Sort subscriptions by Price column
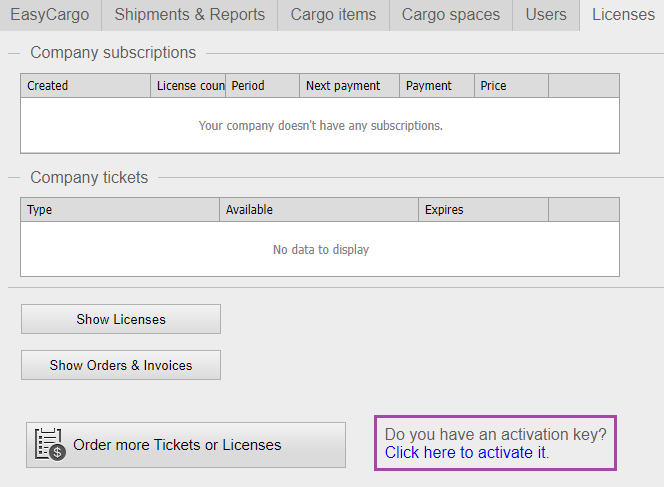This screenshot has width=664, height=487. (x=511, y=86)
